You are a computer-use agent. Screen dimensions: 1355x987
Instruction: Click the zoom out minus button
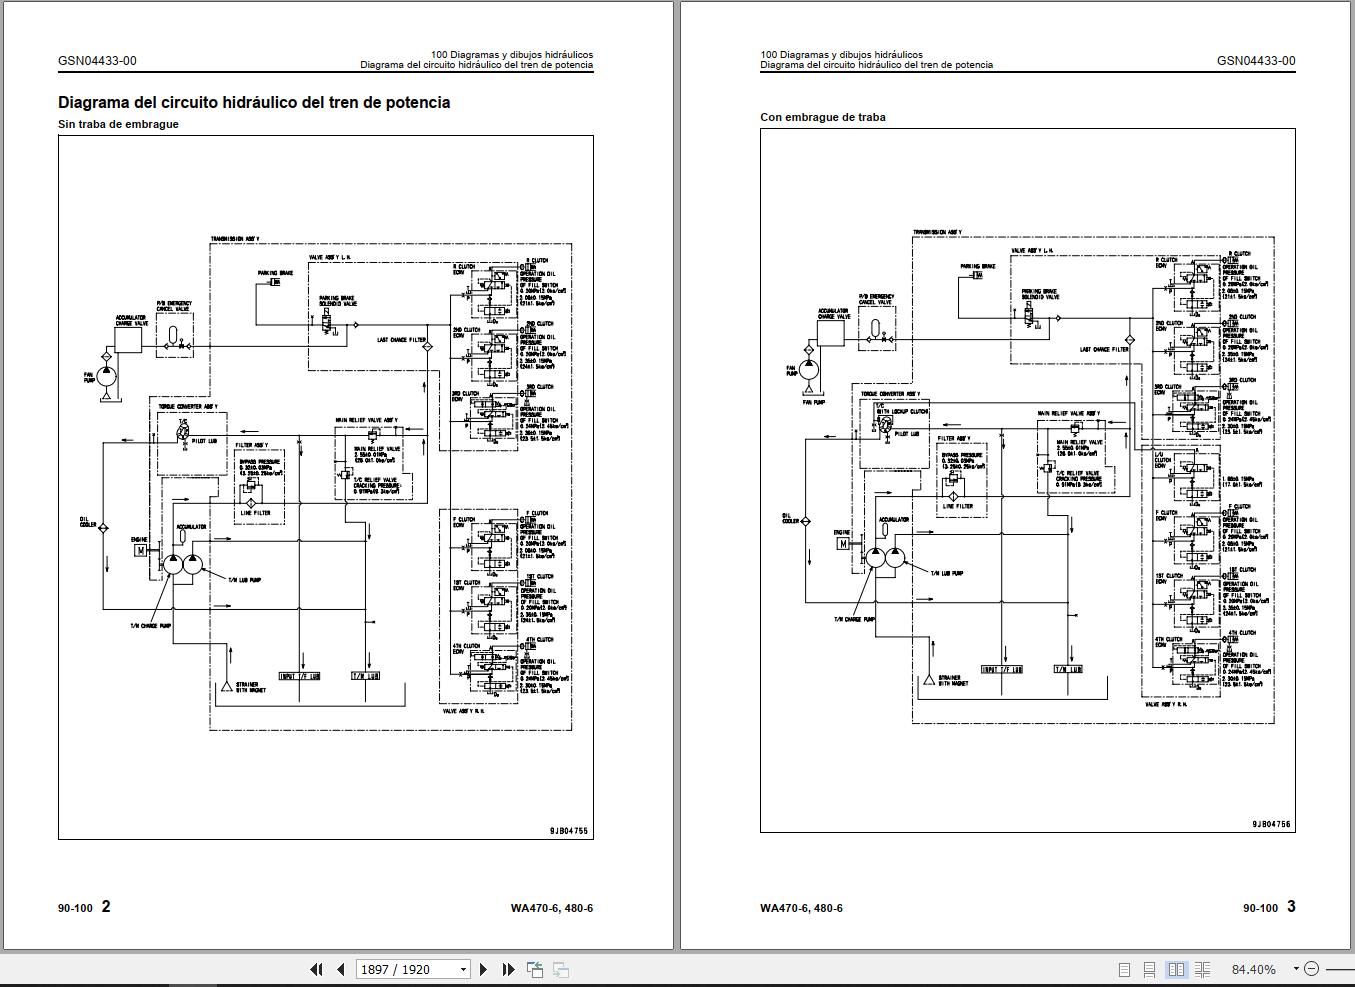[1312, 969]
